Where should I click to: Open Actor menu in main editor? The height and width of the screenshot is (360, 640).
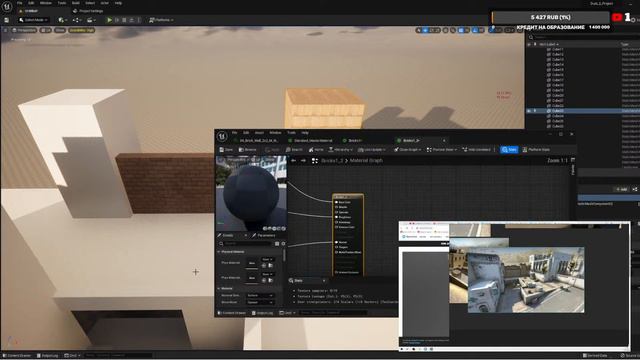(x=104, y=3)
